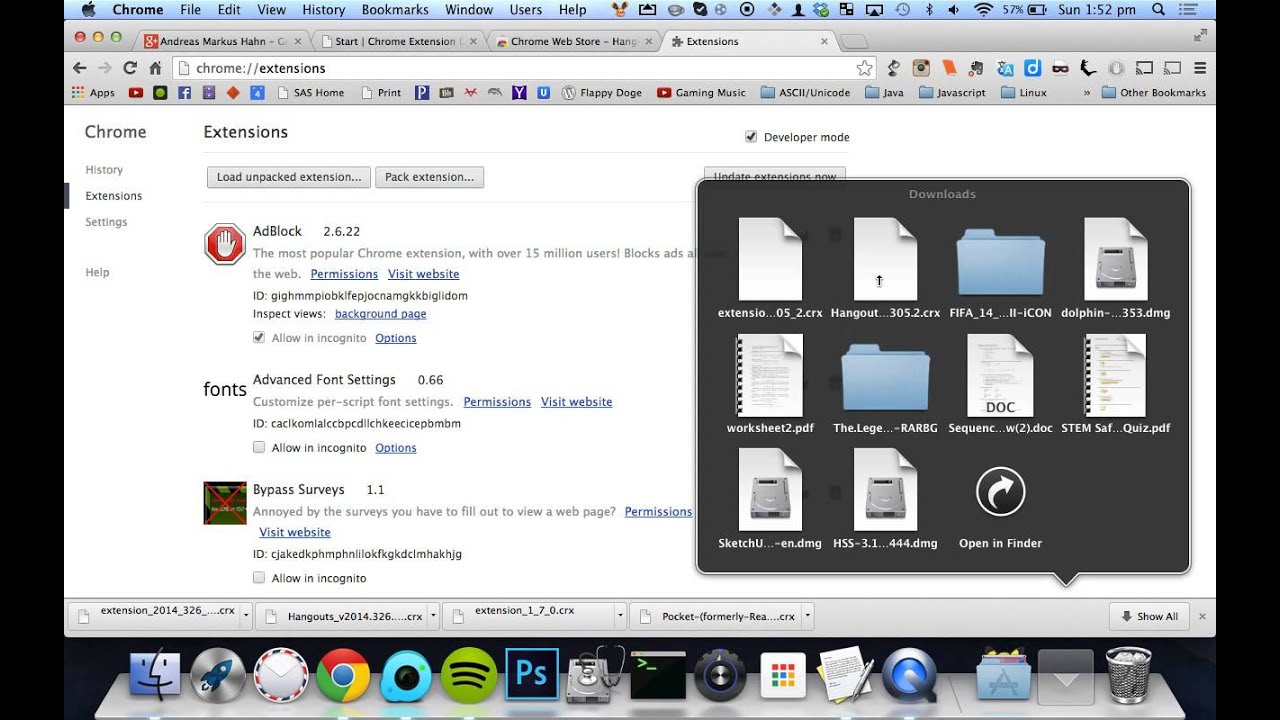Screen dimensions: 1280x720
Task: Open the Google Translate extension icon
Action: 1006,68
